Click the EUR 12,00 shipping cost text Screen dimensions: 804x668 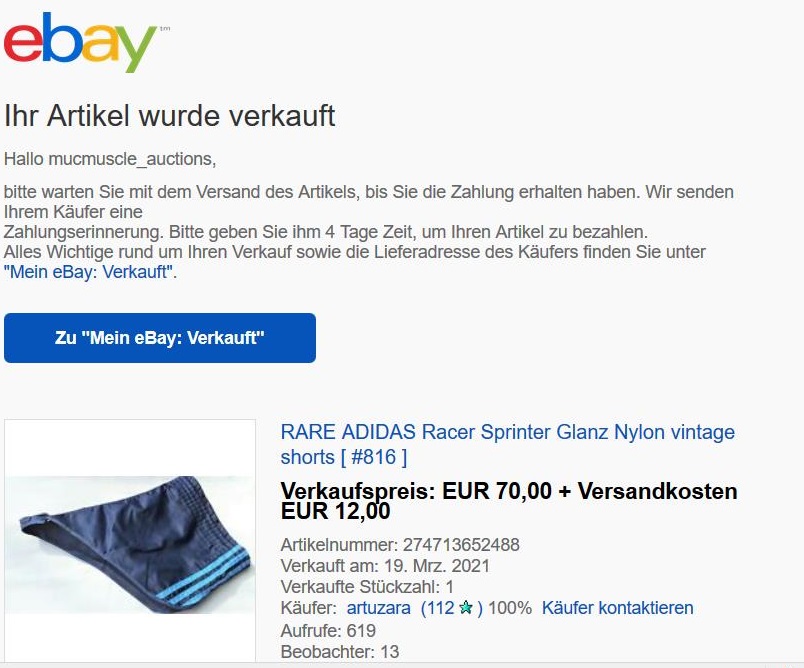(335, 511)
